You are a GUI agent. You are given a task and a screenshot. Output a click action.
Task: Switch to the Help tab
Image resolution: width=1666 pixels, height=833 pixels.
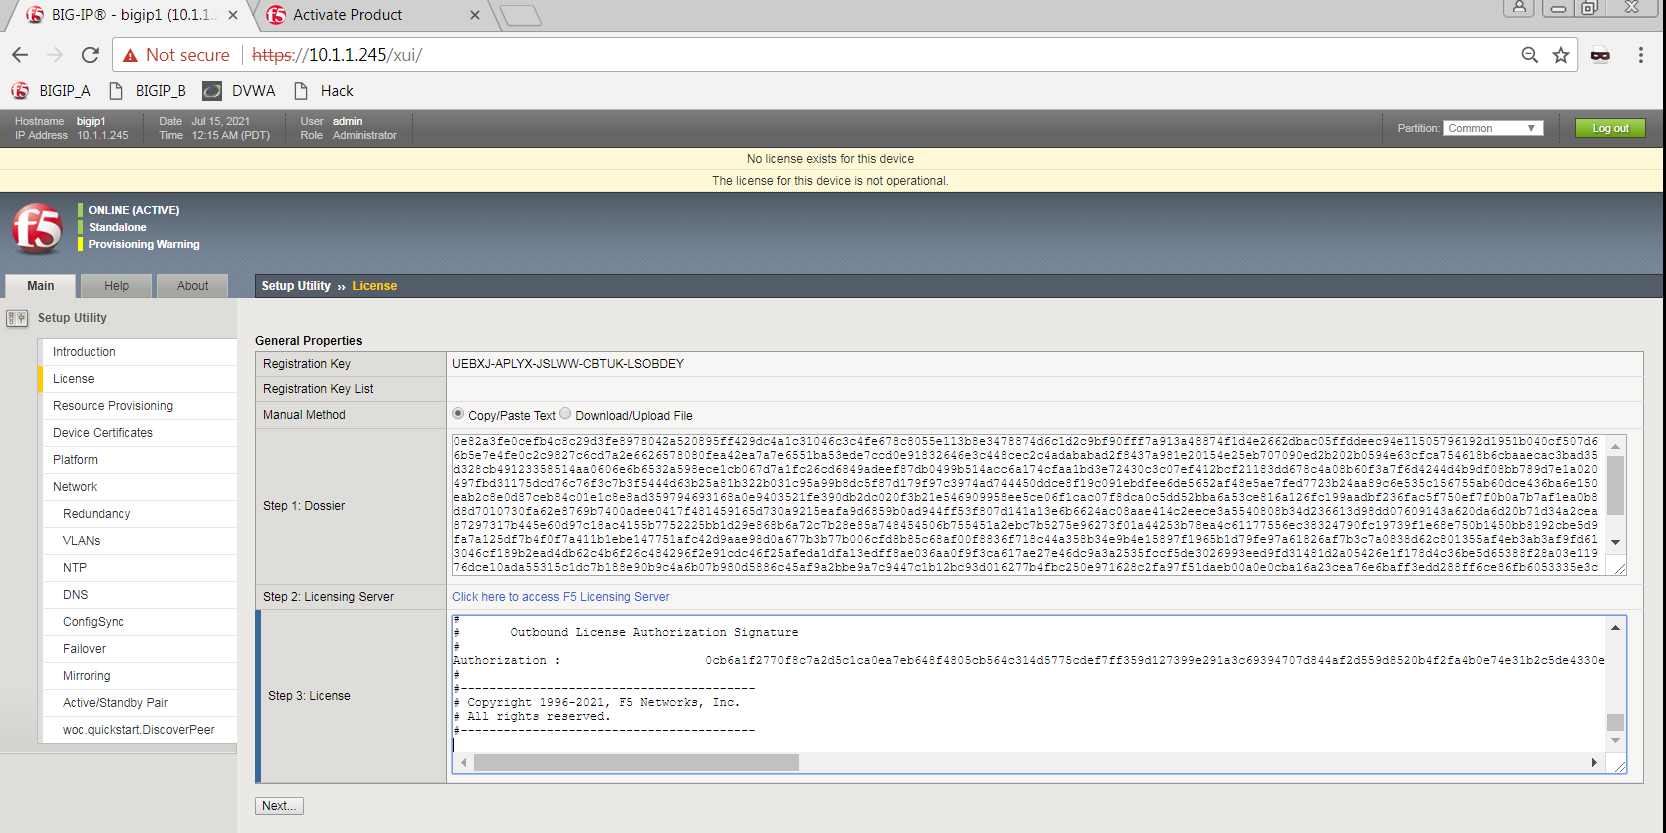[x=117, y=286]
